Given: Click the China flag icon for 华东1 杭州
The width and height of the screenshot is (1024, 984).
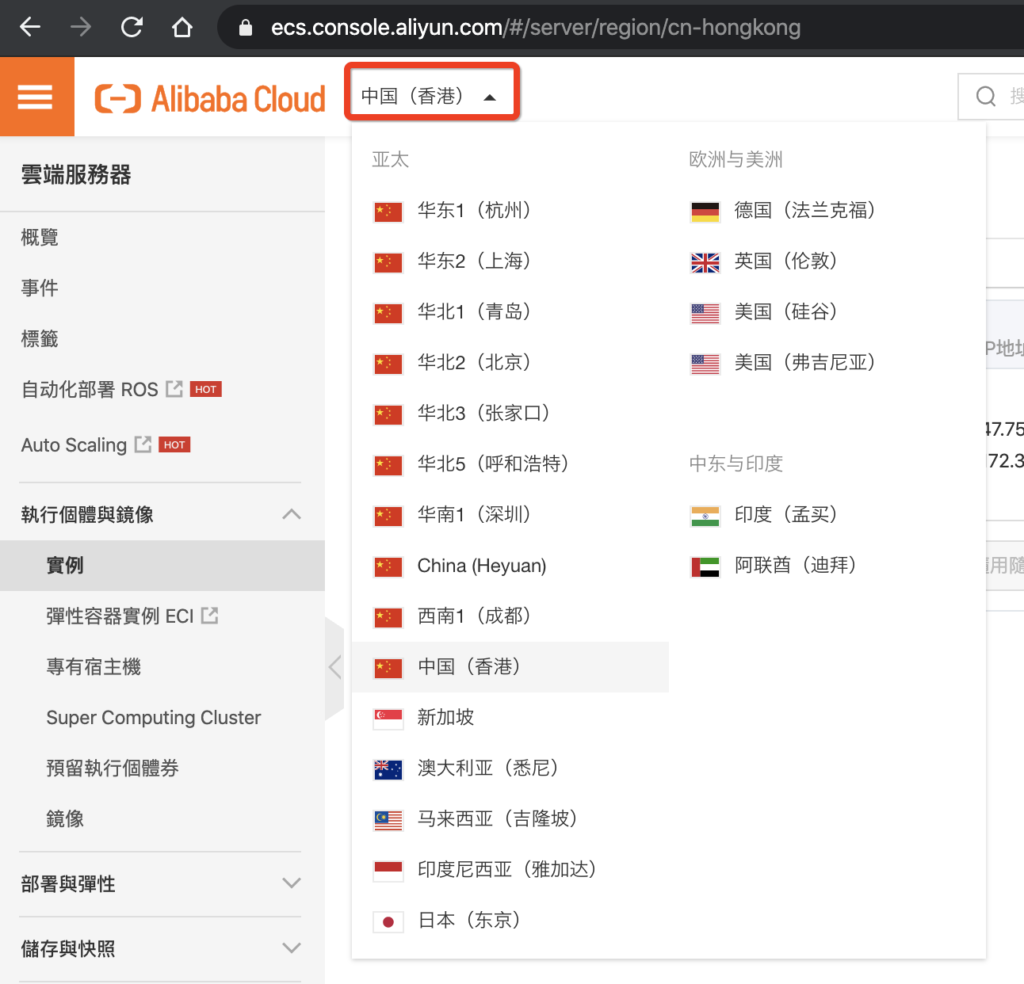Looking at the screenshot, I should [x=388, y=212].
